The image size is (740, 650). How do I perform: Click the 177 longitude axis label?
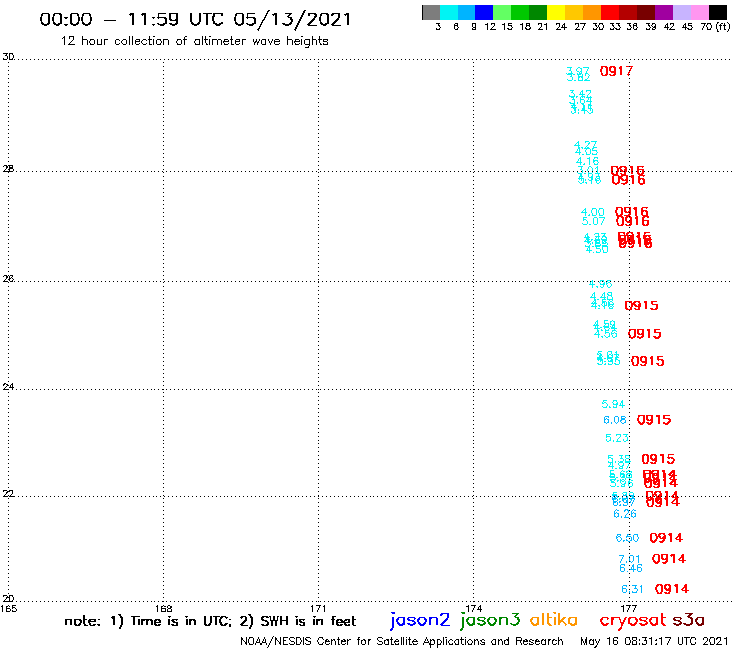(x=629, y=608)
